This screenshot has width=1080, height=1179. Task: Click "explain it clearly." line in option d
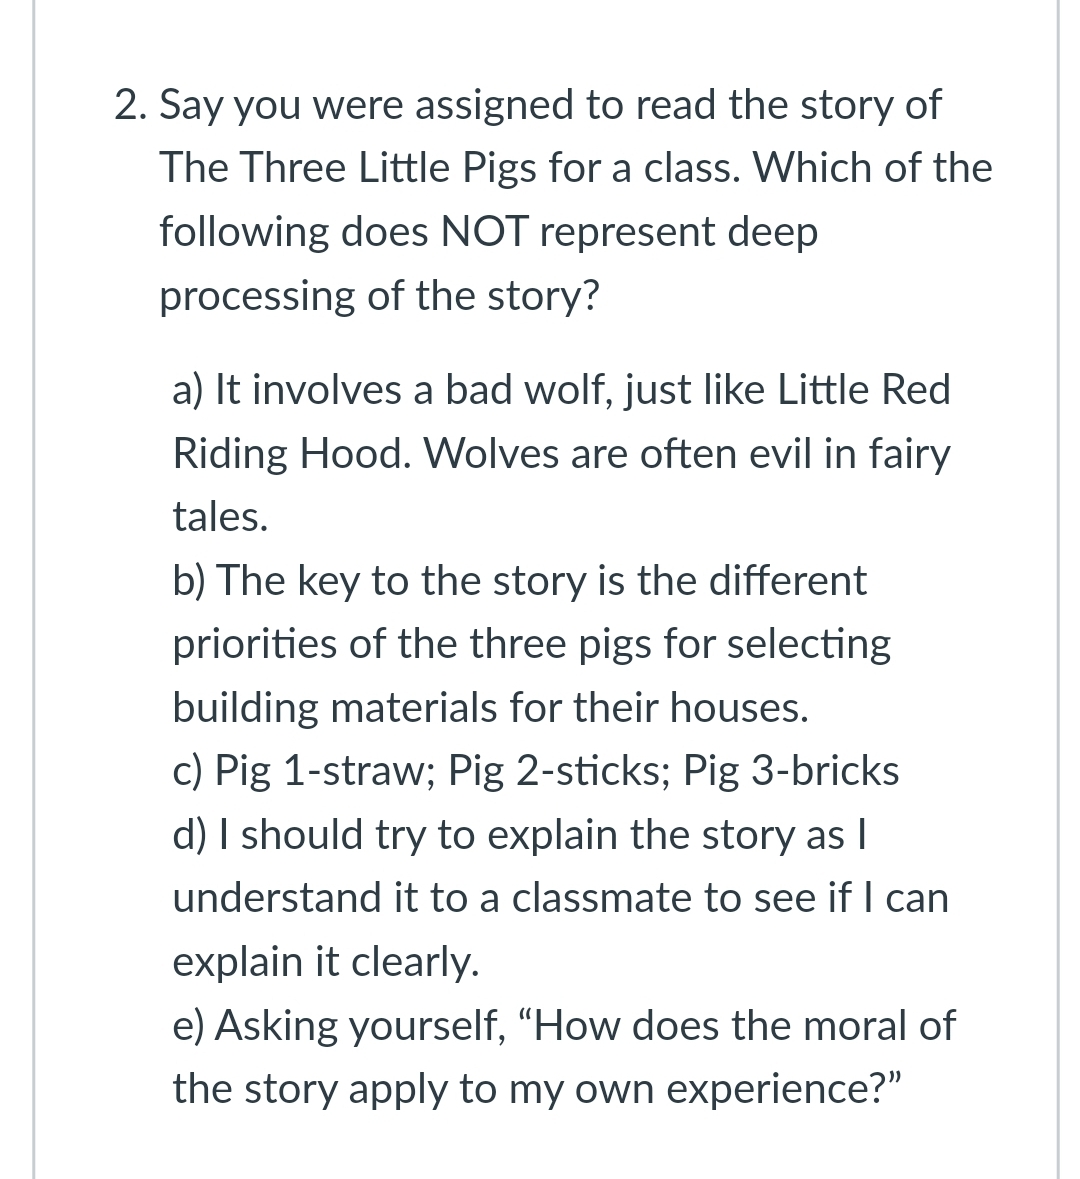[326, 961]
